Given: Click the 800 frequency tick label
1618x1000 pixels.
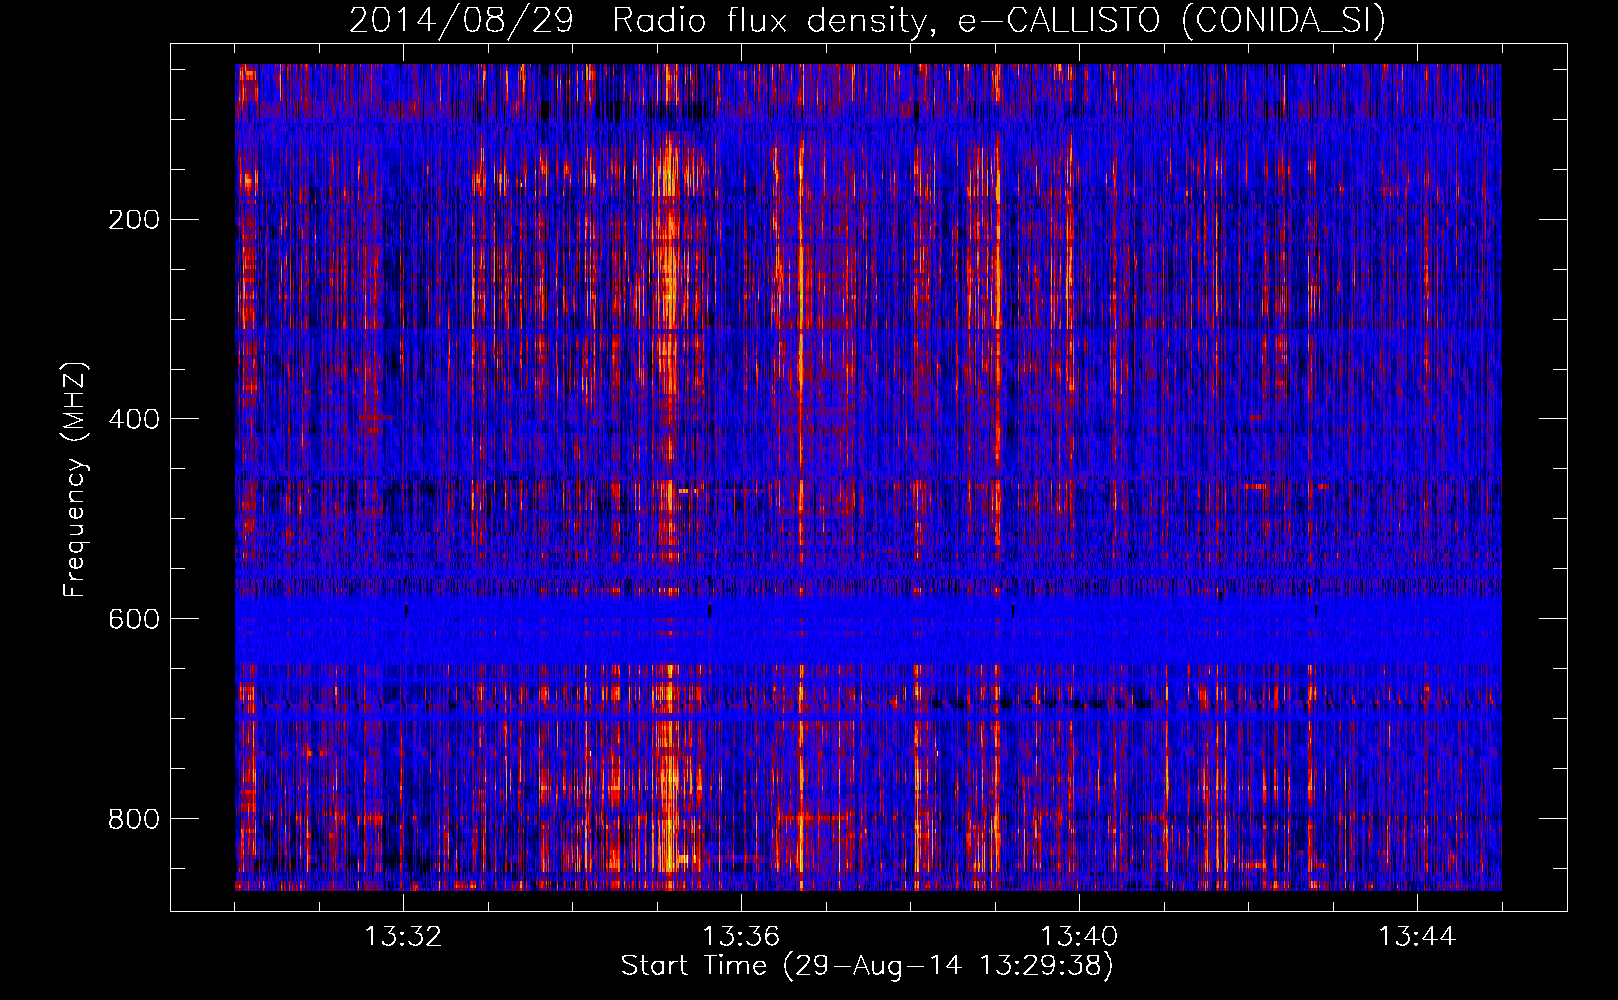Looking at the screenshot, I should (x=133, y=819).
